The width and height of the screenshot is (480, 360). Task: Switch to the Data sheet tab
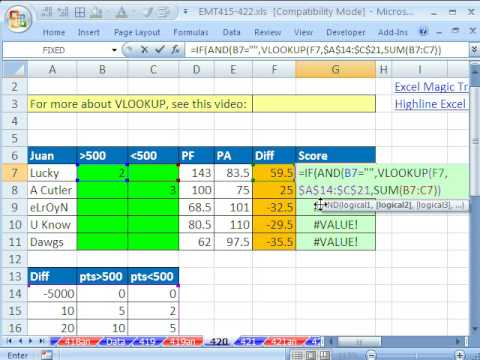click(x=115, y=341)
